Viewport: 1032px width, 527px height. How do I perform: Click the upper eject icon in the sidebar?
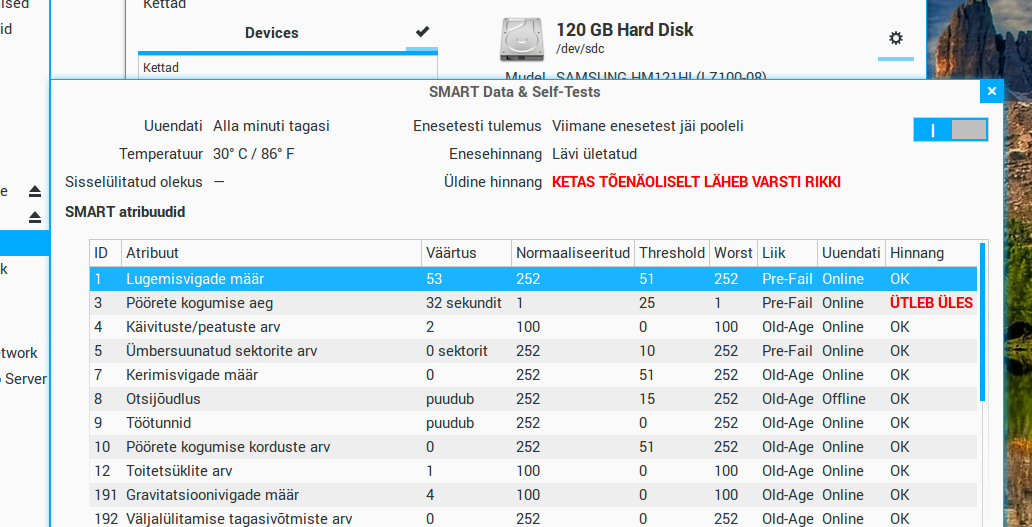35,191
